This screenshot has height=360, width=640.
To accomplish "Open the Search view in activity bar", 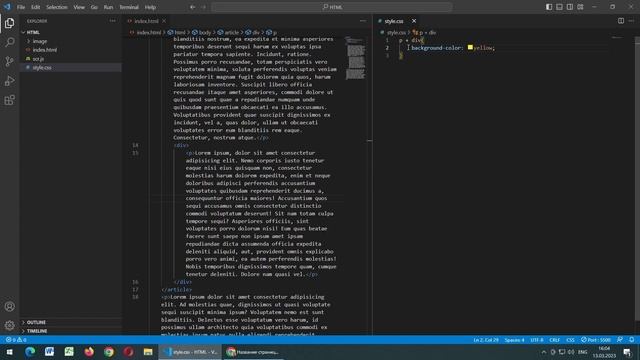I will click(x=9, y=42).
